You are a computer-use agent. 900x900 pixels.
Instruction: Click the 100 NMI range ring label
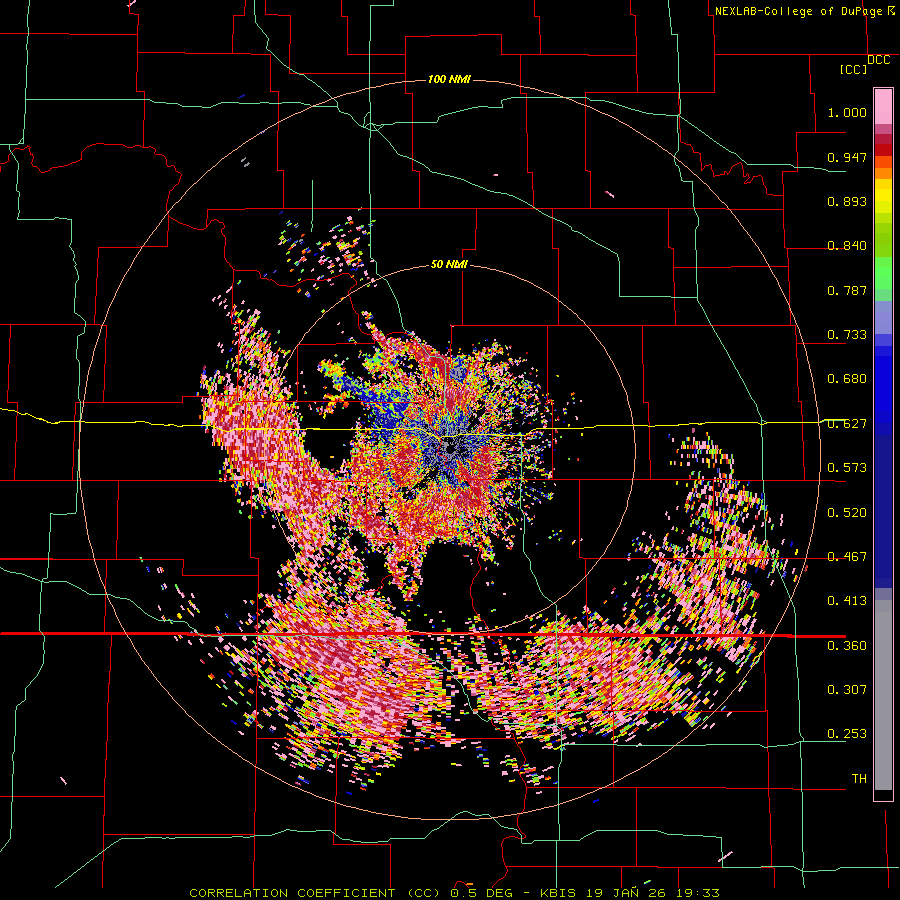tap(449, 79)
